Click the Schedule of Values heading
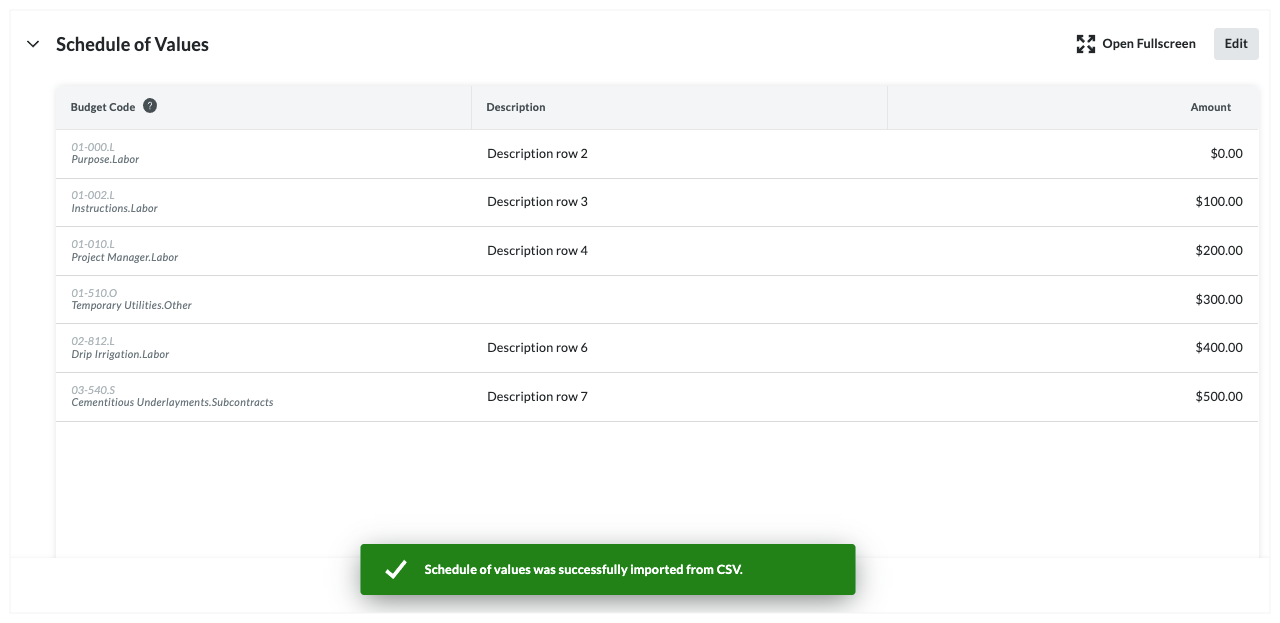The image size is (1280, 623). pyautogui.click(x=132, y=44)
